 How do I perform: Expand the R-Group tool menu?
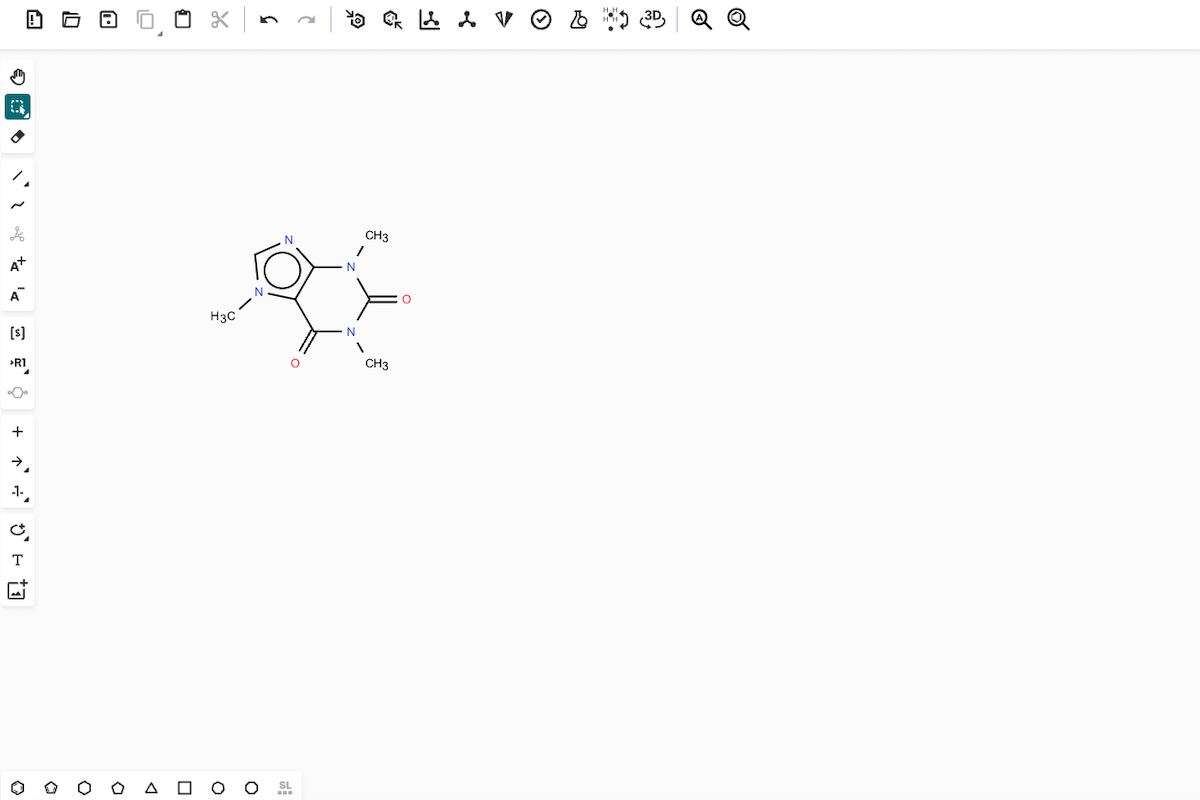pos(27,372)
